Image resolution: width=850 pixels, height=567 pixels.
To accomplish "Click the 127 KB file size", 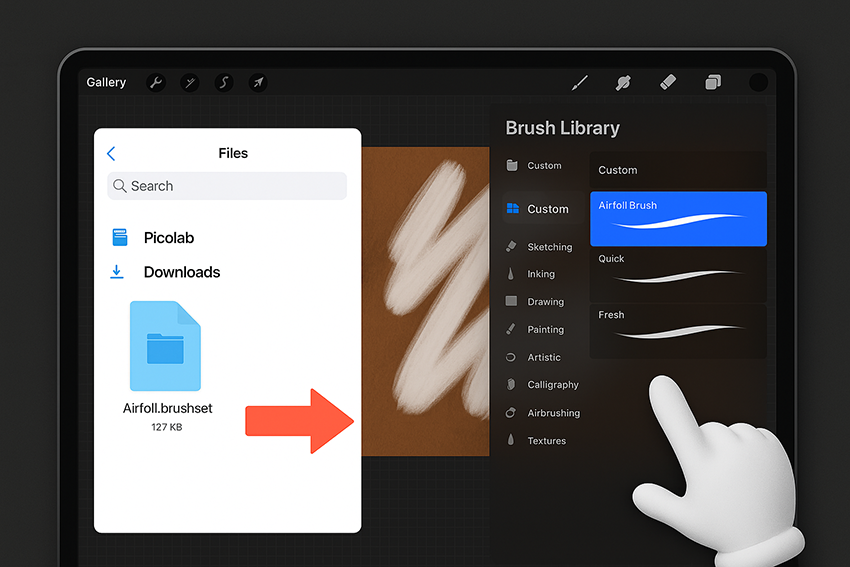I will click(167, 427).
